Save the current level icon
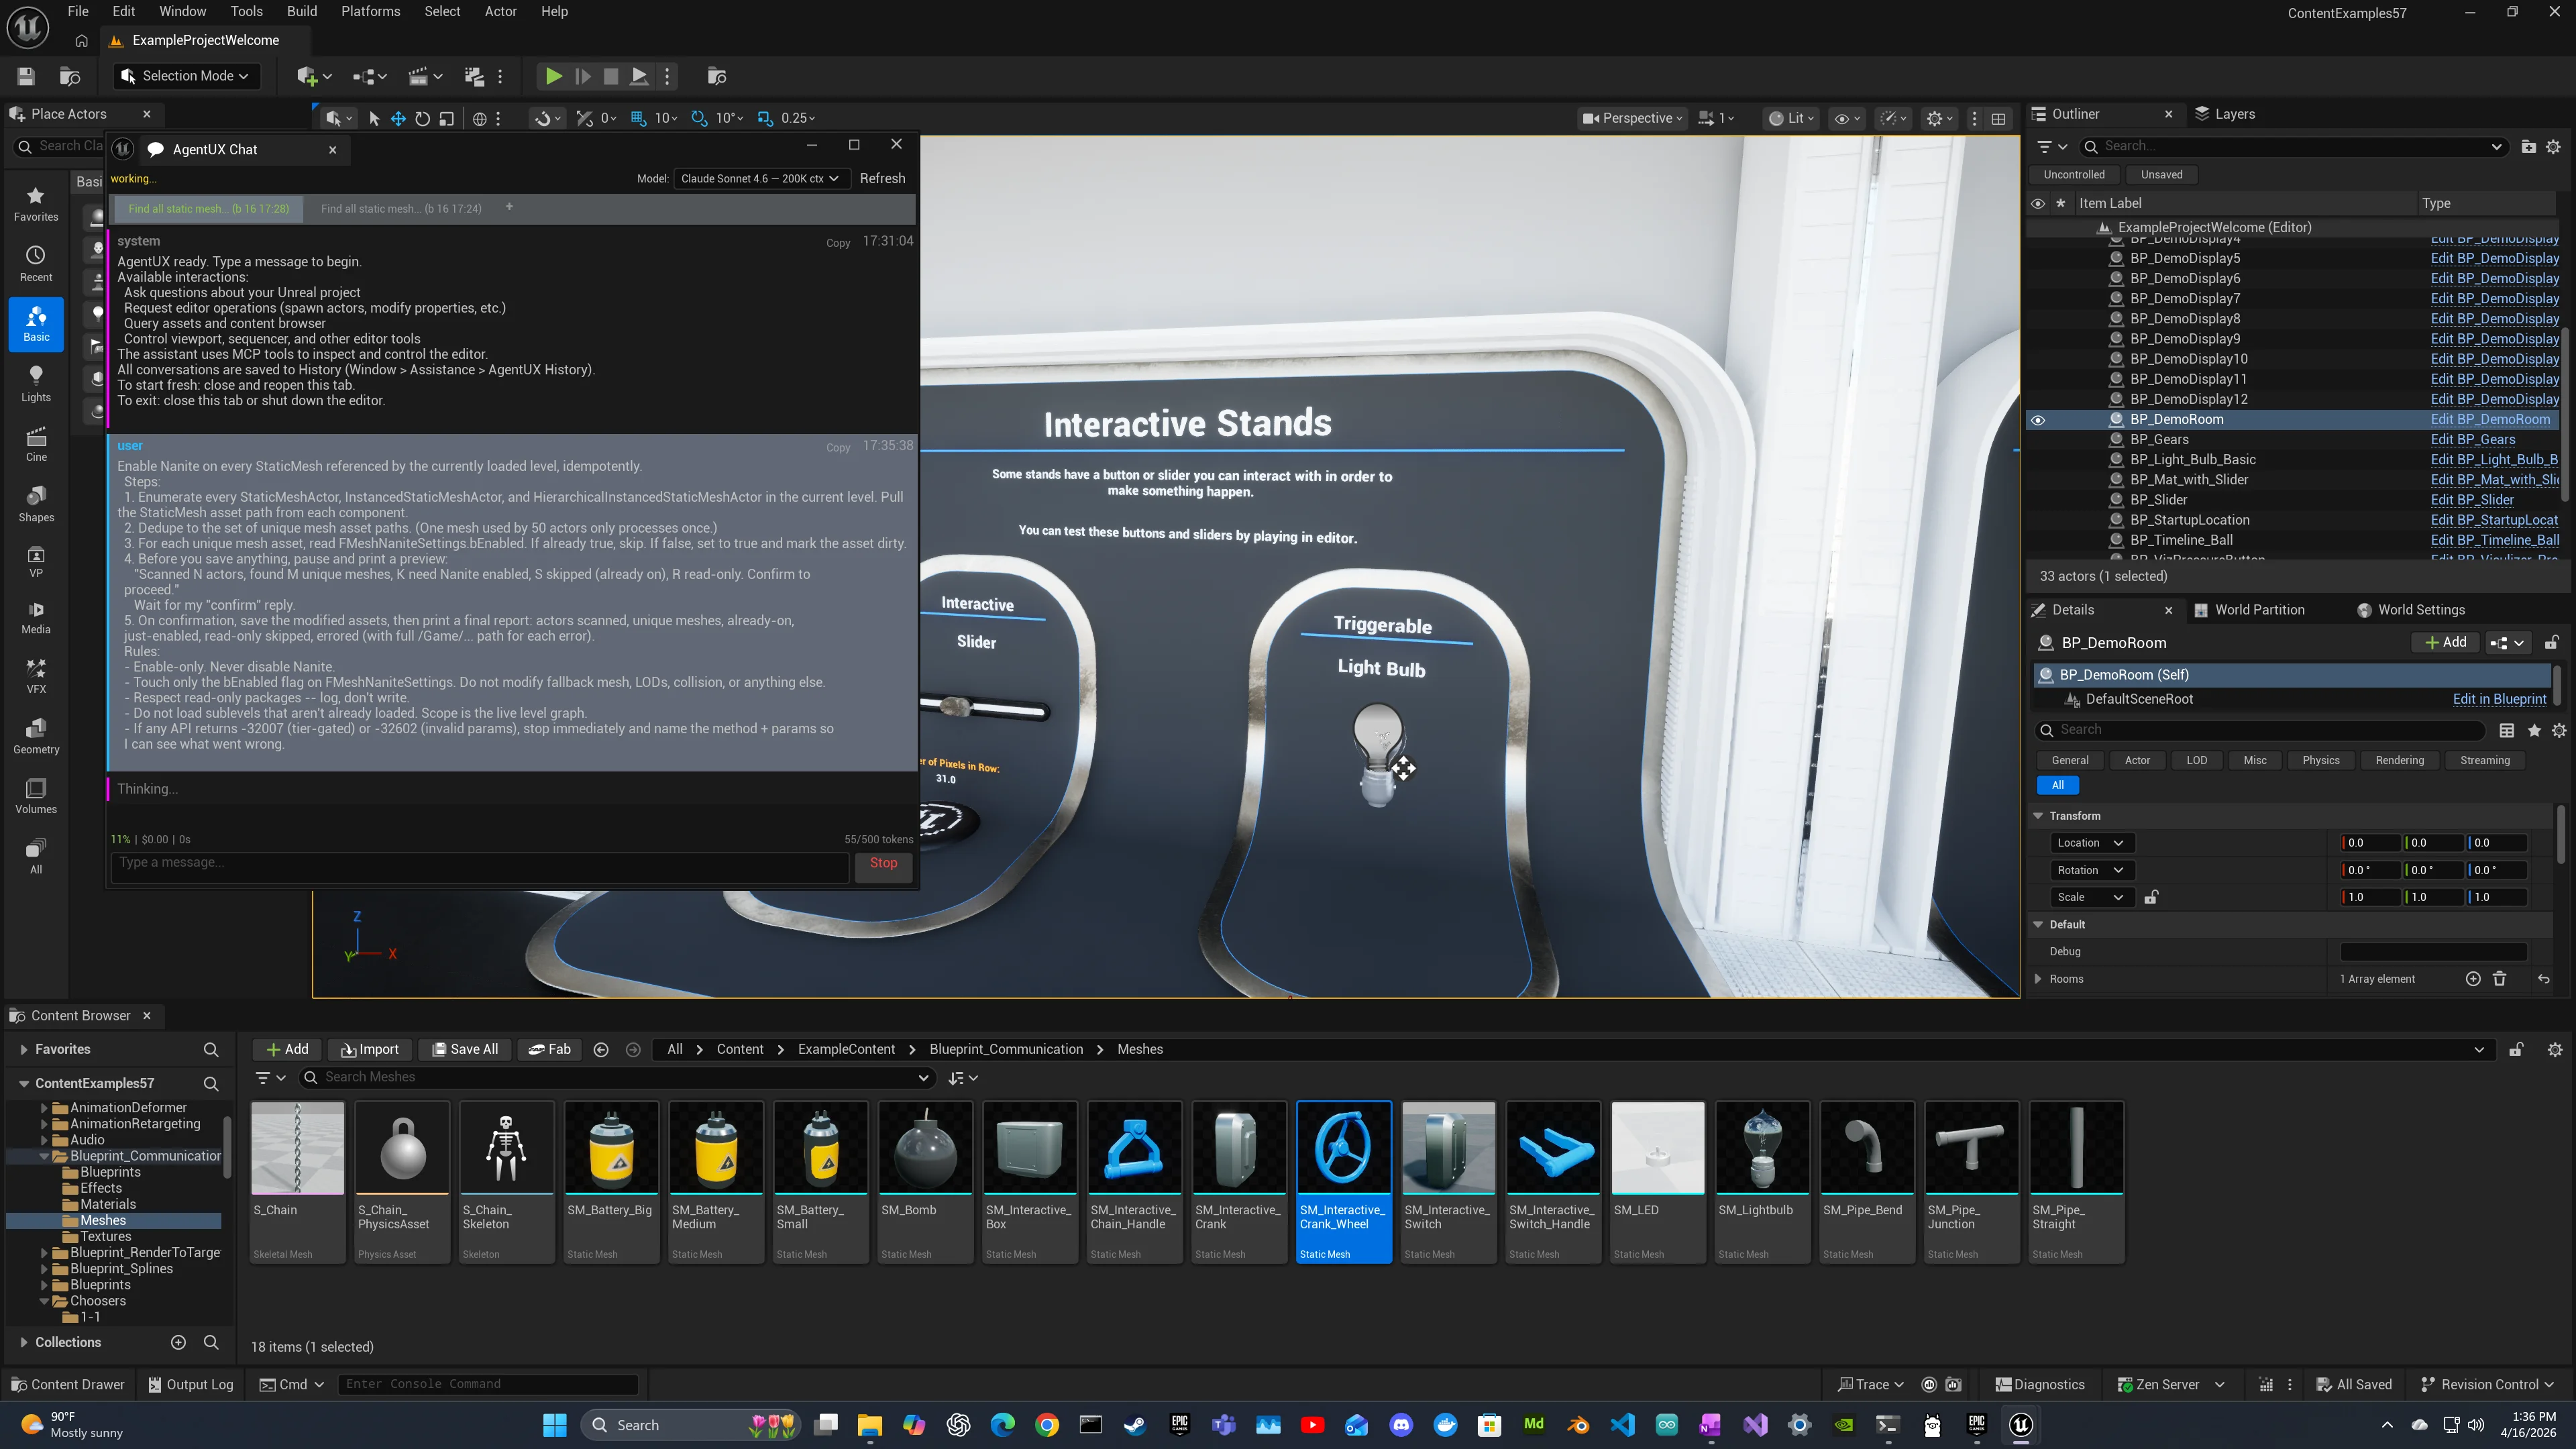Image resolution: width=2576 pixels, height=1449 pixels. [x=26, y=76]
